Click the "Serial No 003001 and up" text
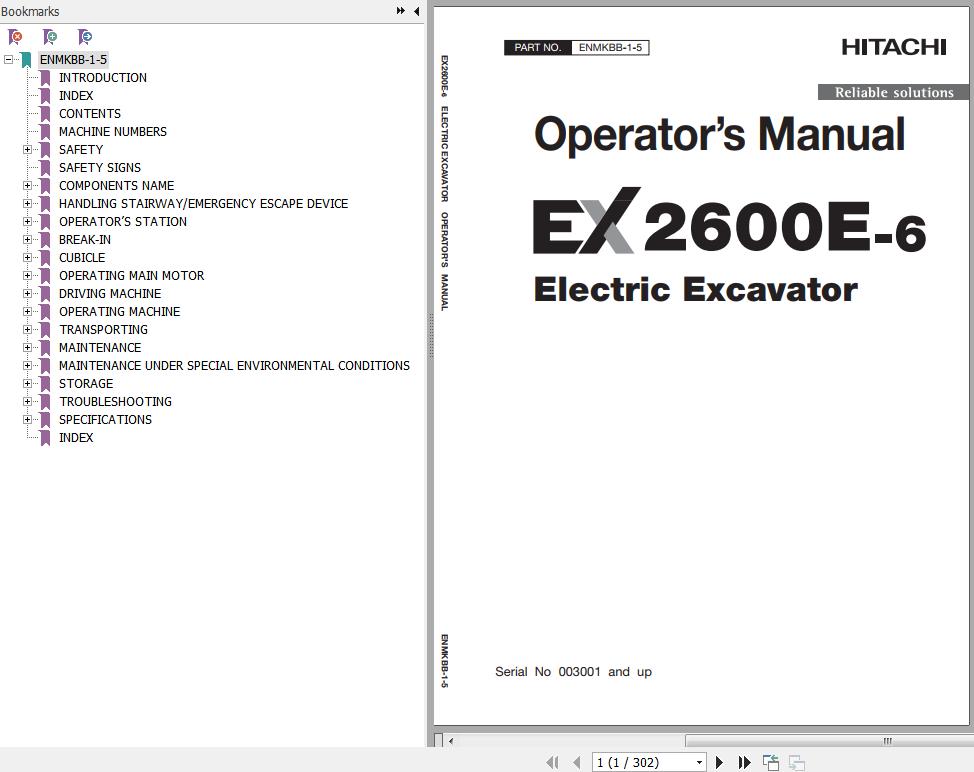The width and height of the screenshot is (974, 772). [573, 671]
